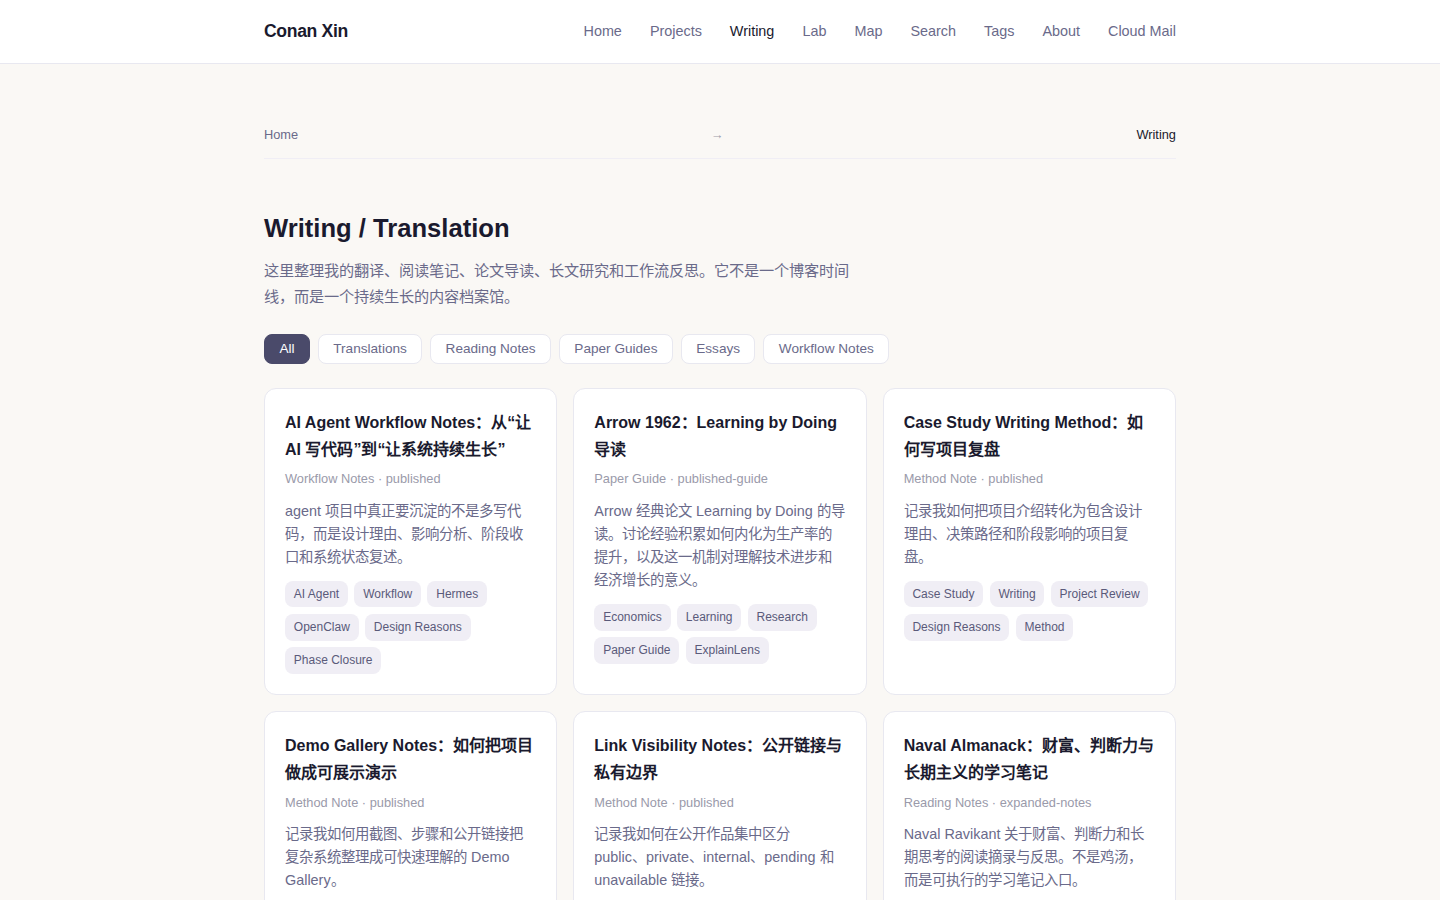Click the Project Review tag
Image resolution: width=1440 pixels, height=900 pixels.
tap(1099, 594)
